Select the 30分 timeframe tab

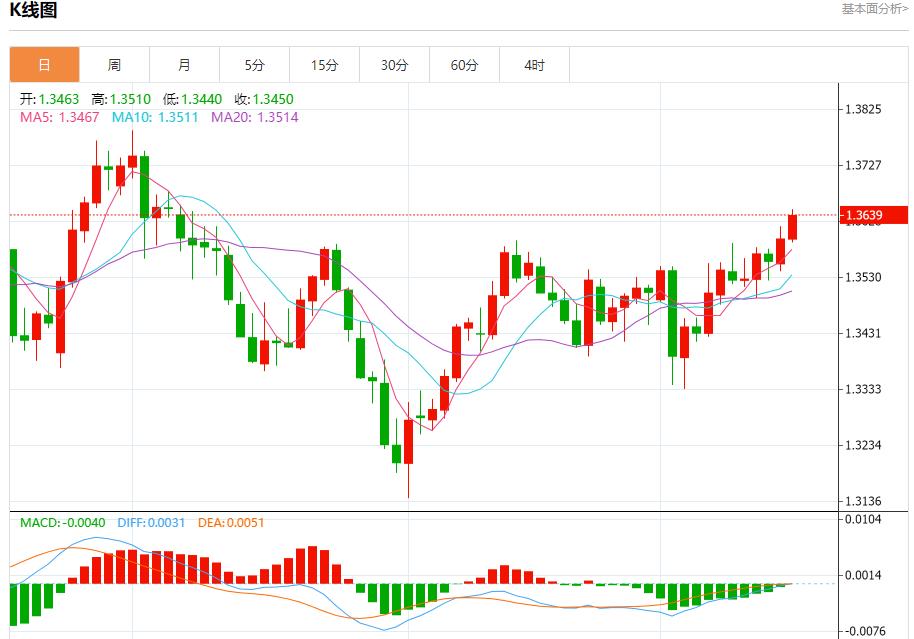394,64
